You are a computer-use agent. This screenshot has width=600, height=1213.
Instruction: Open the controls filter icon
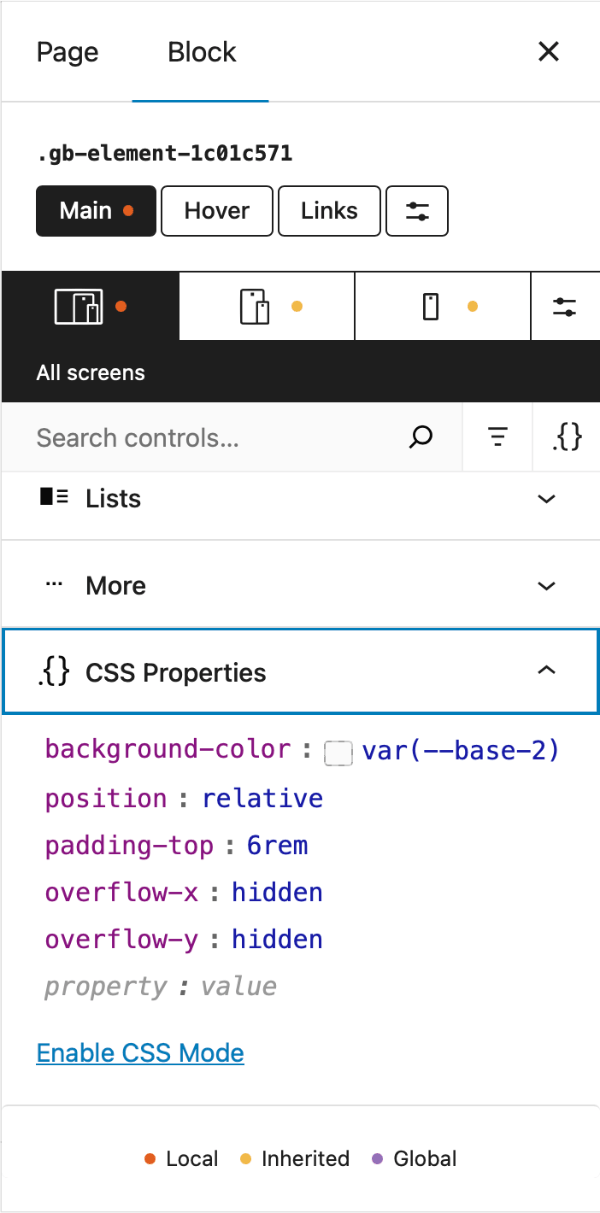coord(497,437)
